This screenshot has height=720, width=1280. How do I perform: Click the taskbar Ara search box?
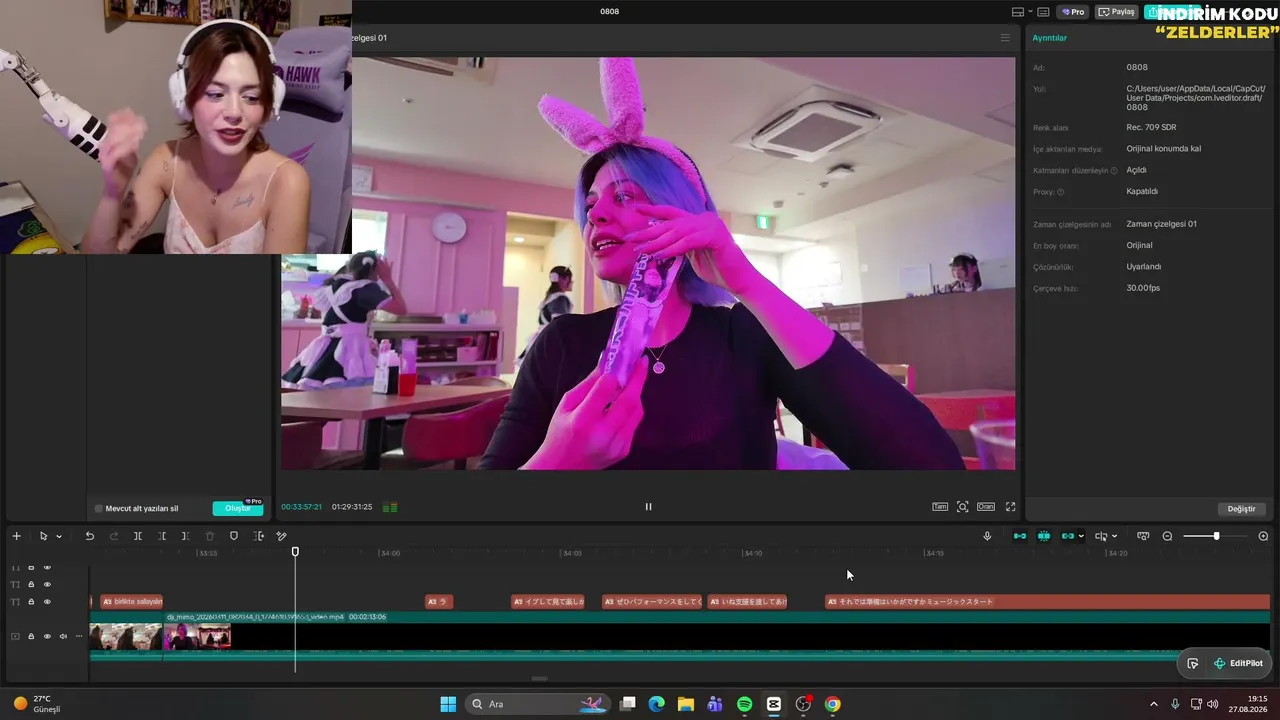pos(540,704)
